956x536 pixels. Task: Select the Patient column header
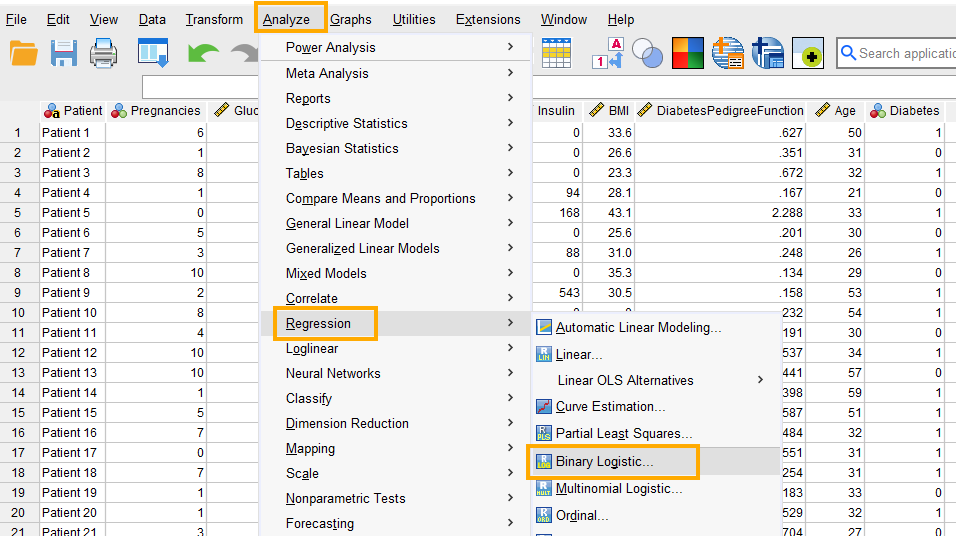73,110
